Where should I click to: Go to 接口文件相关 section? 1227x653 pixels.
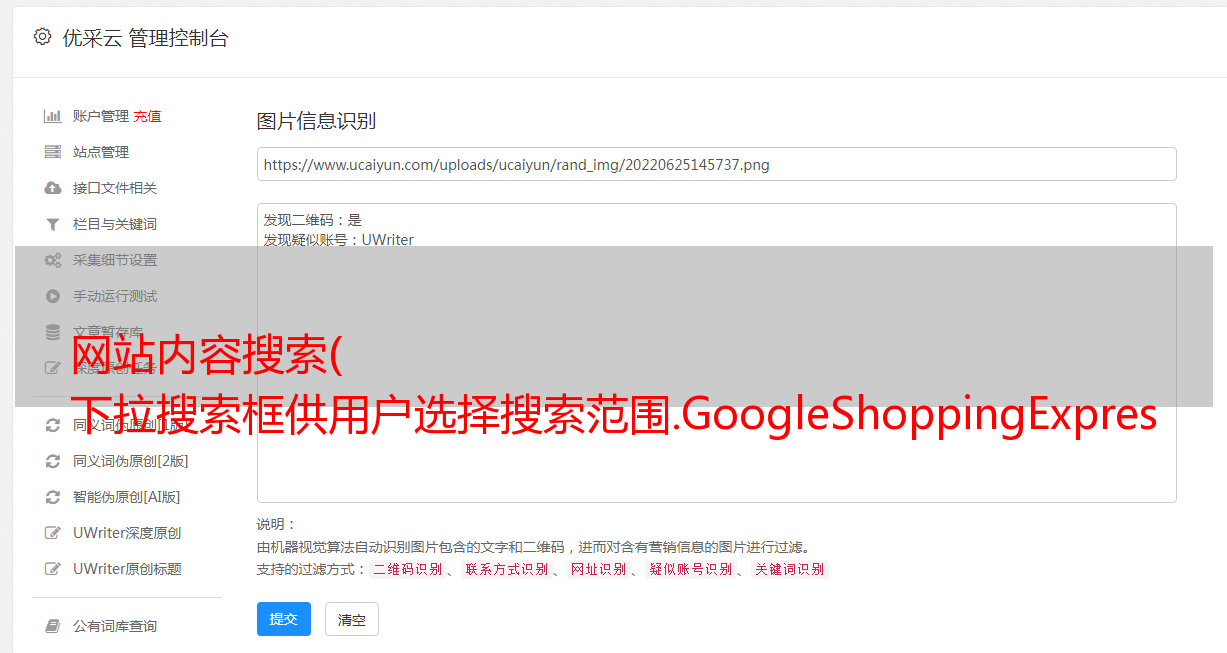115,188
